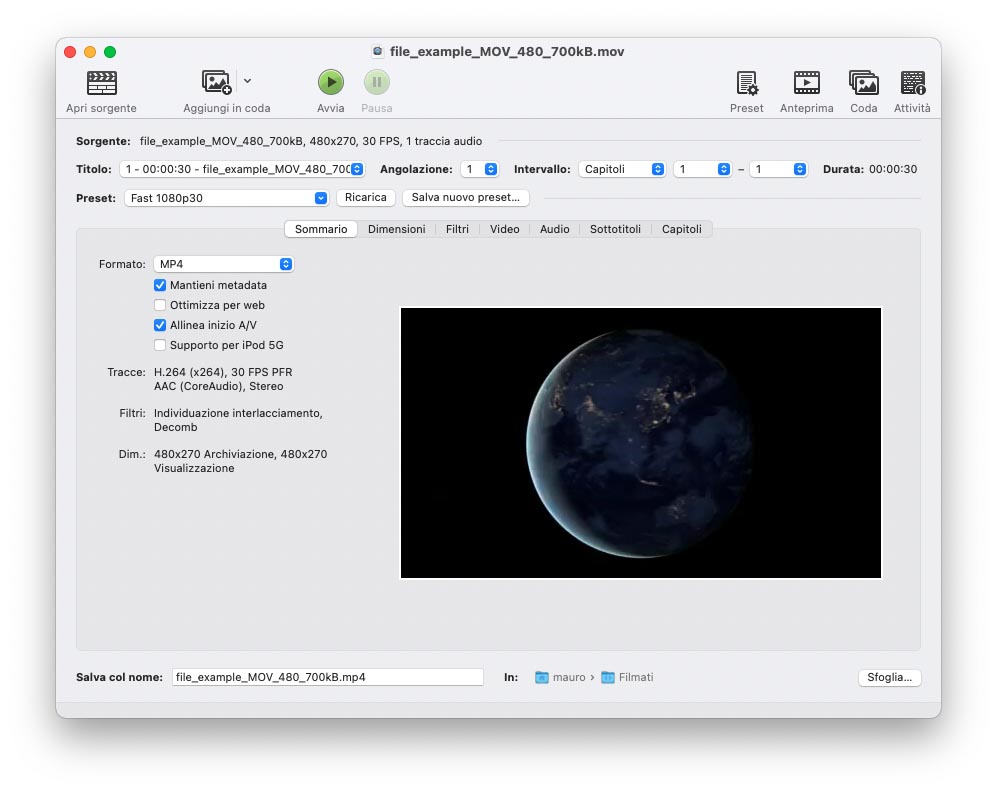Disable the Mantieni metadata checkbox
Screen dimensions: 997x792
(x=160, y=285)
